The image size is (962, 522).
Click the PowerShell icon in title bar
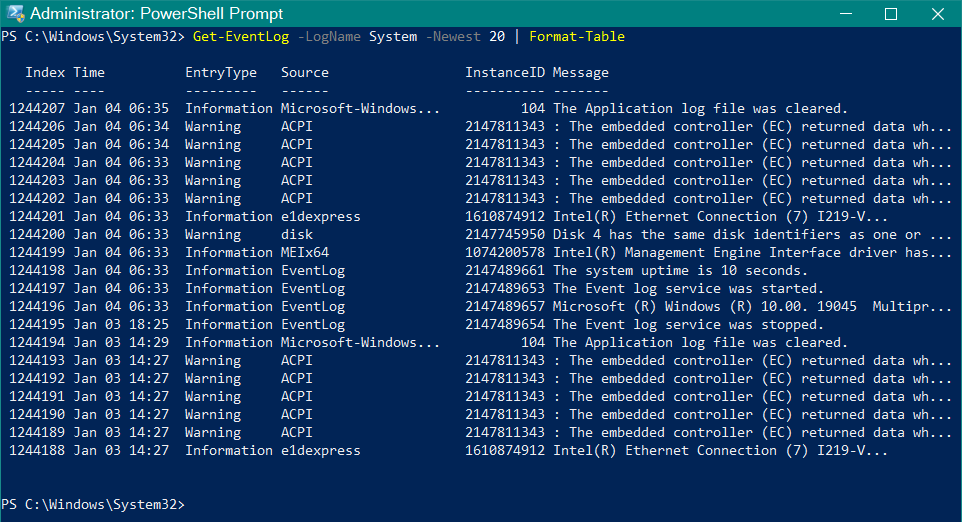14,13
